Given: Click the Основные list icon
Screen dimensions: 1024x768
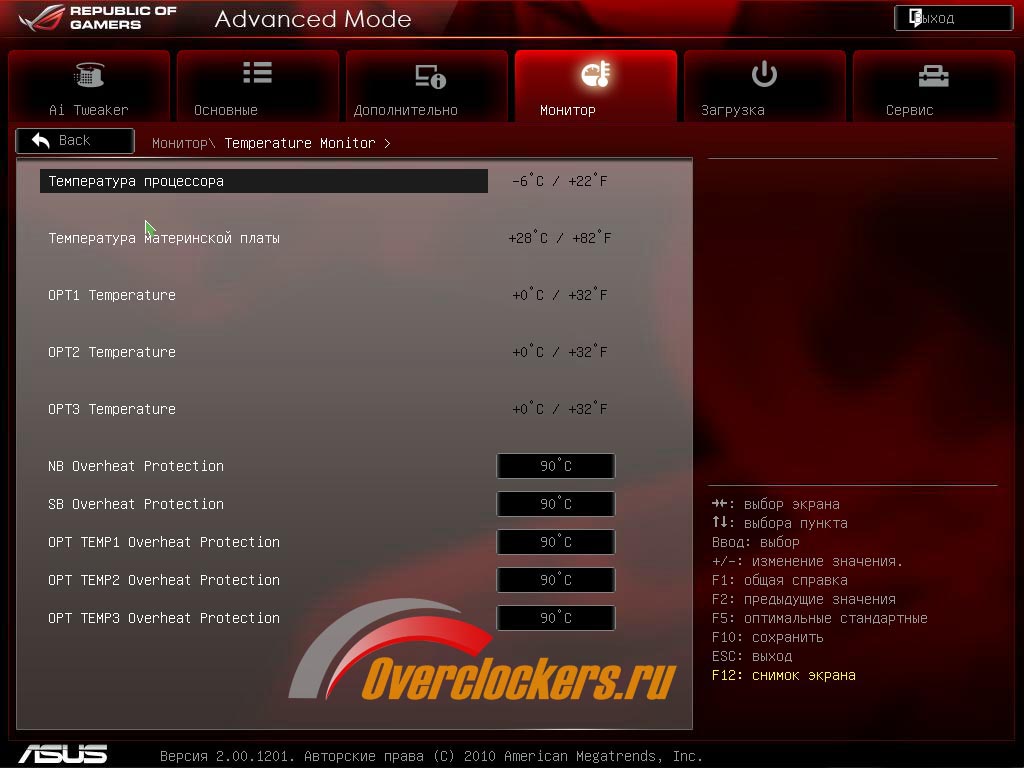Looking at the screenshot, I should tap(257, 72).
